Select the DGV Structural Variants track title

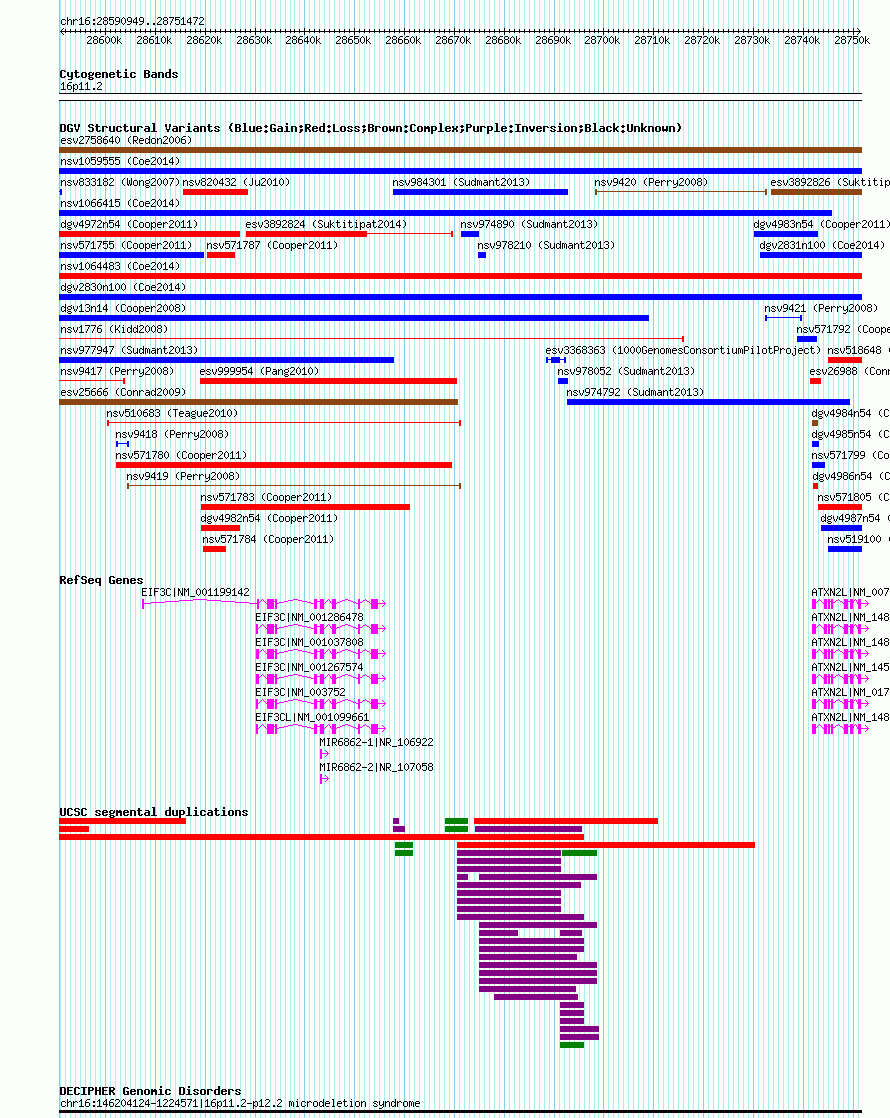pos(371,128)
